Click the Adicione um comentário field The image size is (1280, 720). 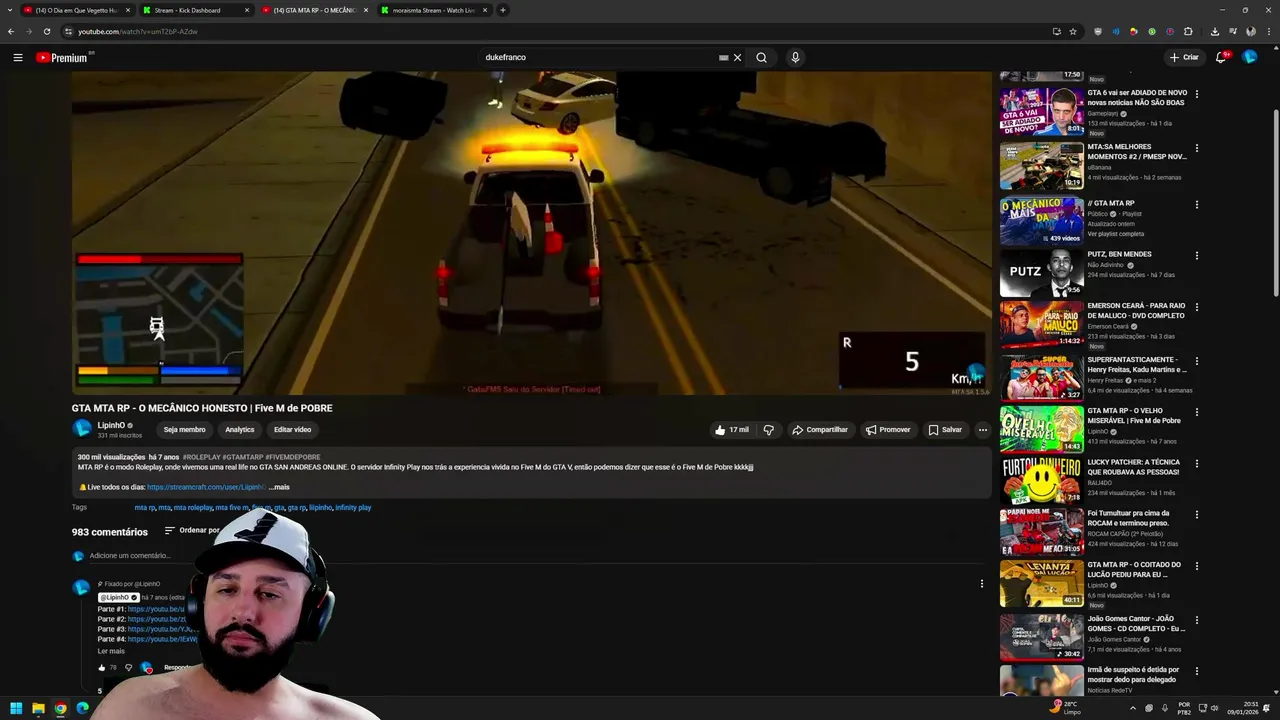pos(130,556)
